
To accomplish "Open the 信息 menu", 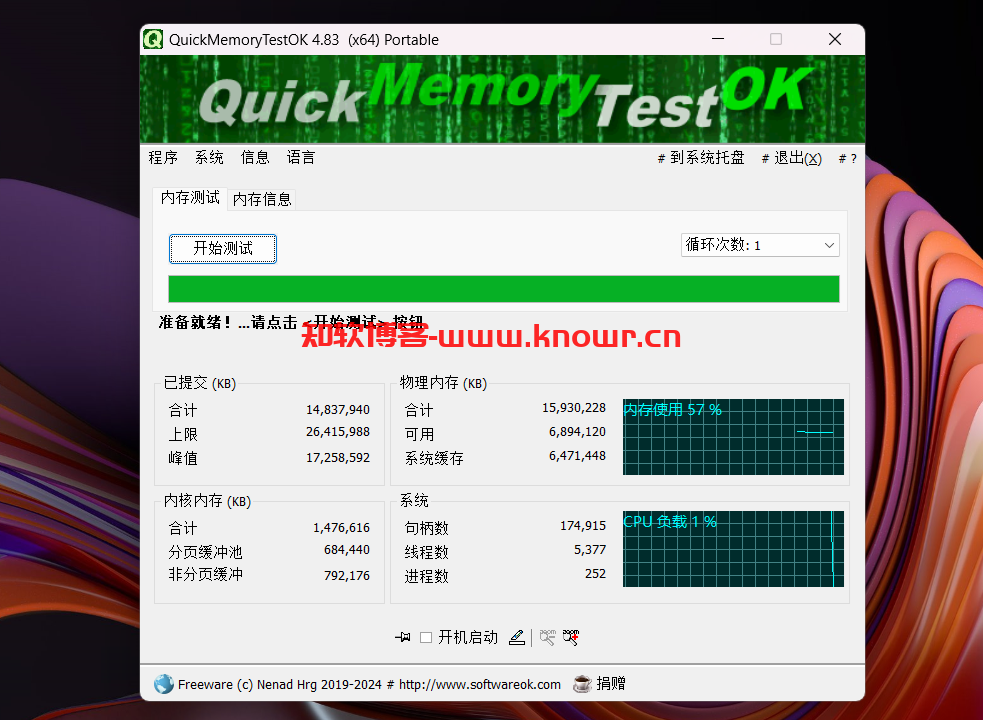I will point(255,157).
